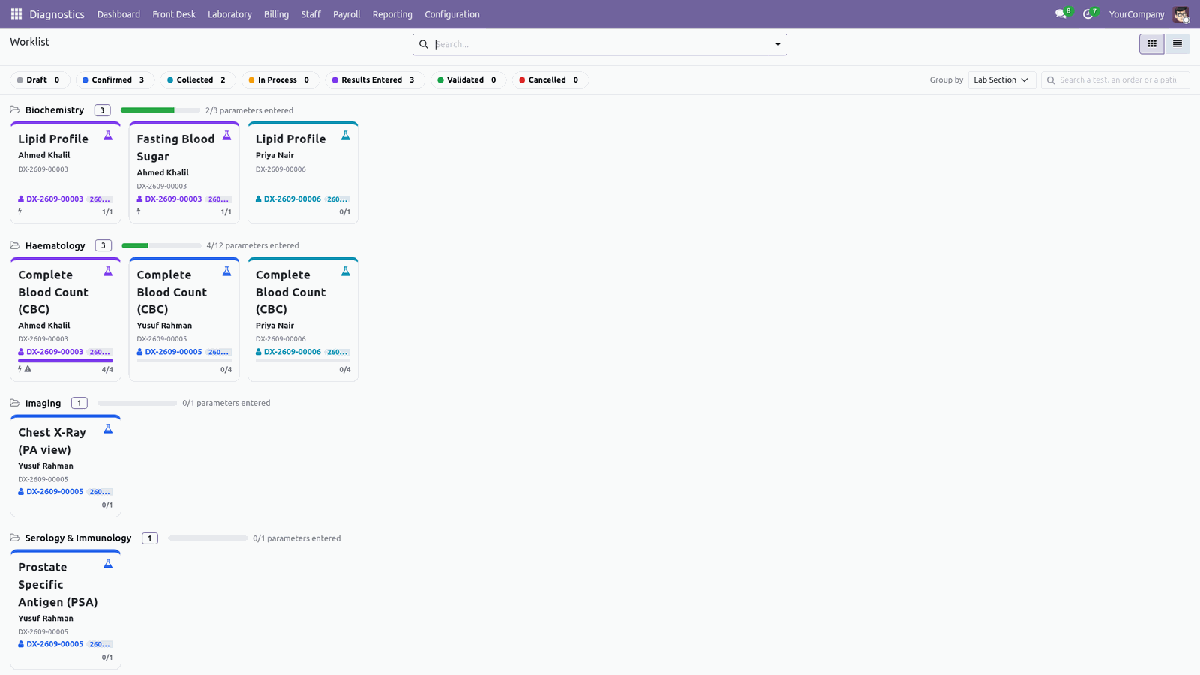Toggle the Collected status filter
The height and width of the screenshot is (675, 1200).
tap(197, 80)
